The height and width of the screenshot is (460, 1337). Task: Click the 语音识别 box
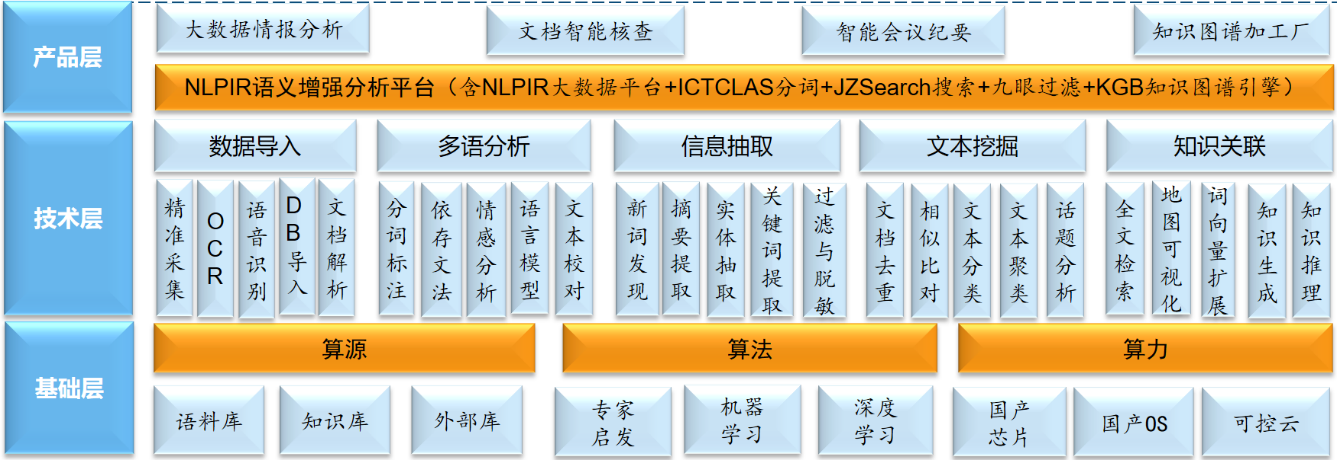click(257, 249)
